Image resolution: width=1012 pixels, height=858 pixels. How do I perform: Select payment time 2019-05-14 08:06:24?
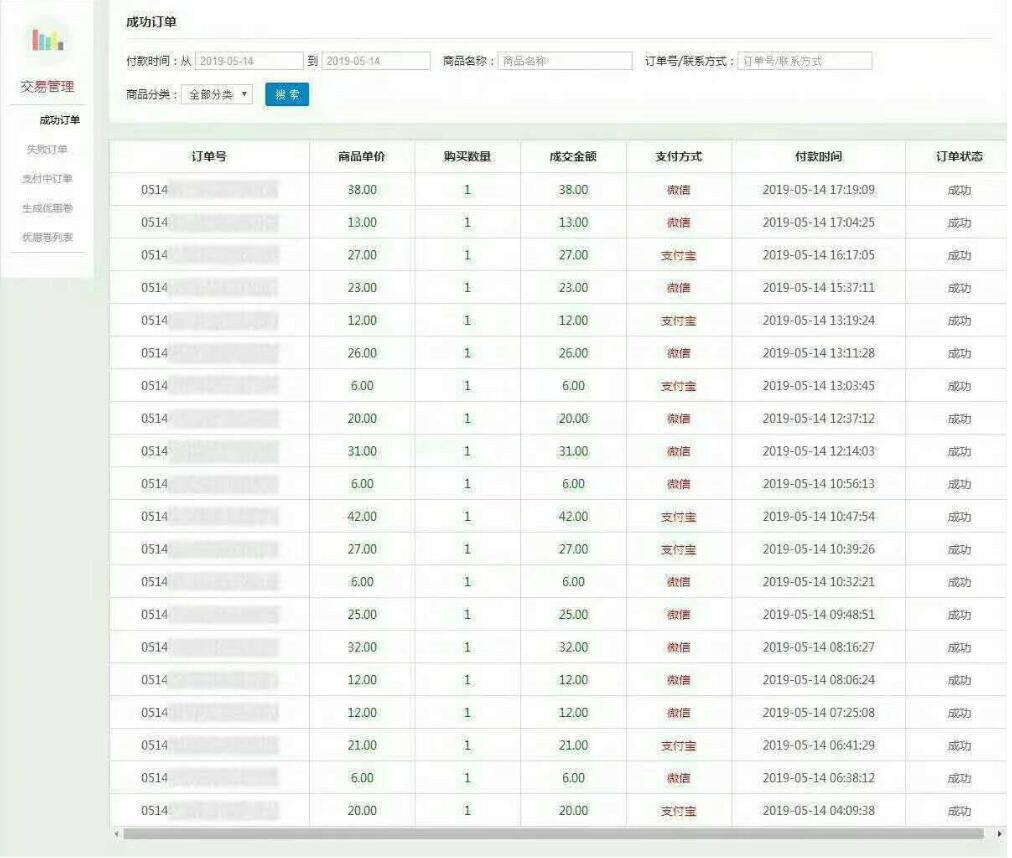point(818,680)
